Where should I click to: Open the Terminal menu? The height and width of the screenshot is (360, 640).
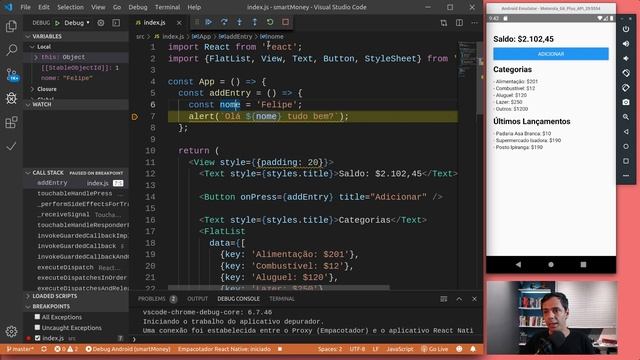(167, 7)
